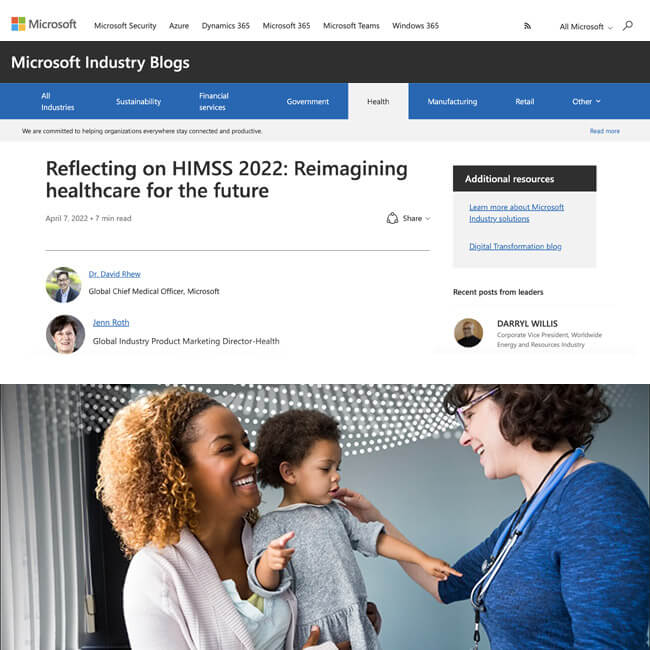Open Financial services industry tab
The width and height of the screenshot is (650, 650).
(213, 101)
